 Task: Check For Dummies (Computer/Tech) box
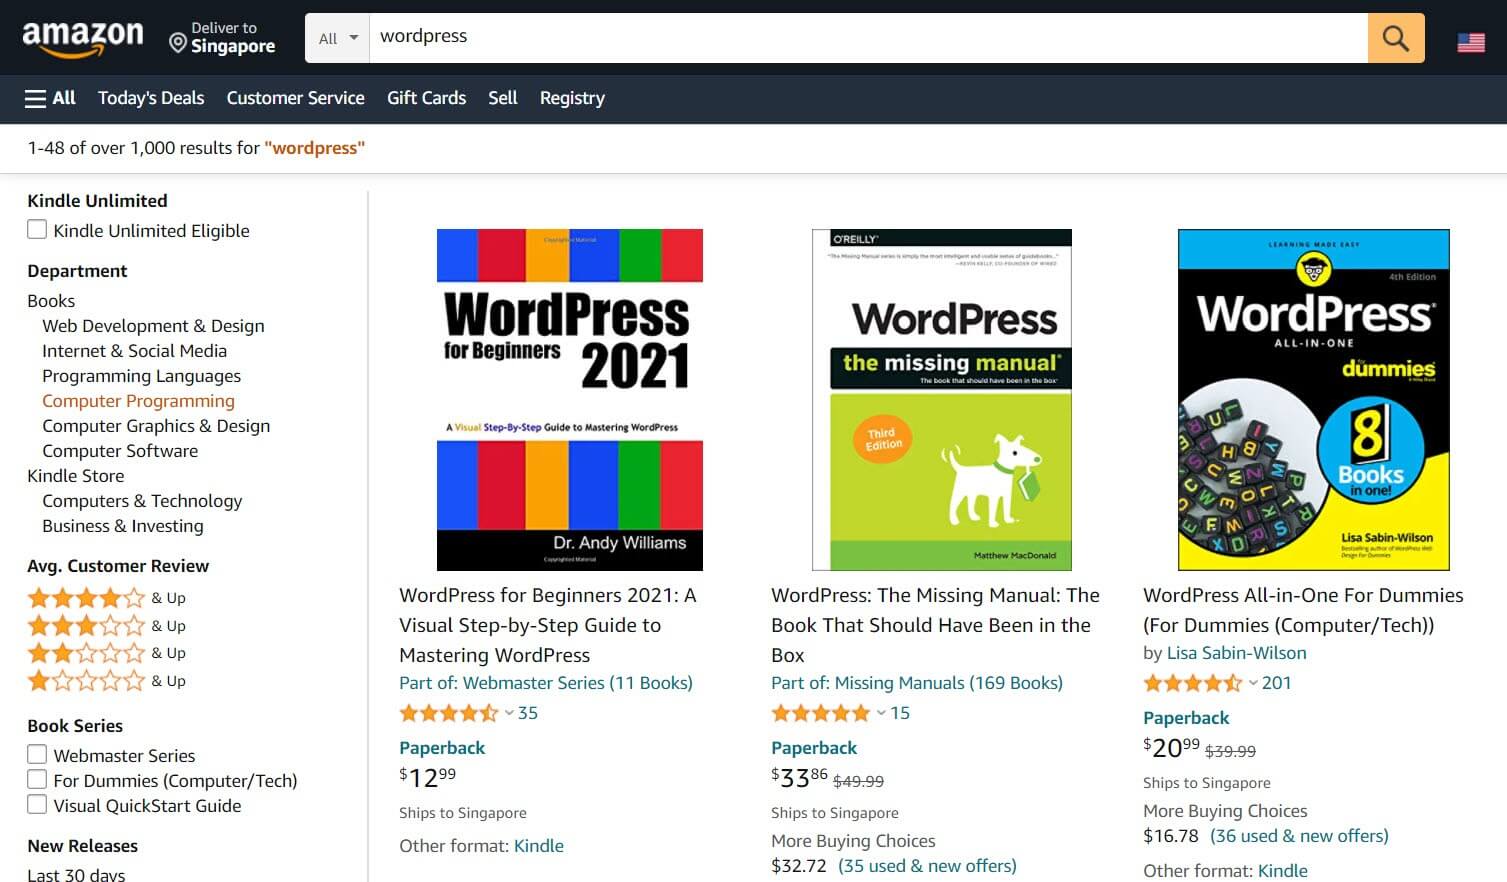[x=37, y=779]
